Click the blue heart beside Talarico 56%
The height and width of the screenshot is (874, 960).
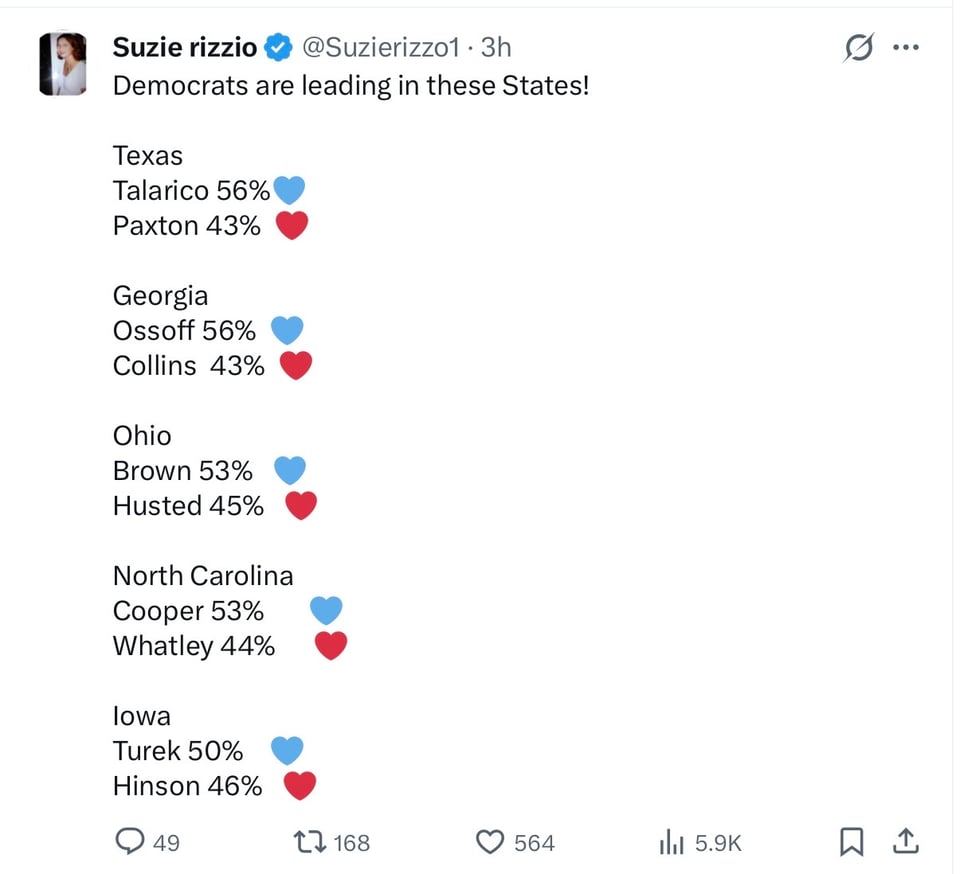click(x=289, y=190)
